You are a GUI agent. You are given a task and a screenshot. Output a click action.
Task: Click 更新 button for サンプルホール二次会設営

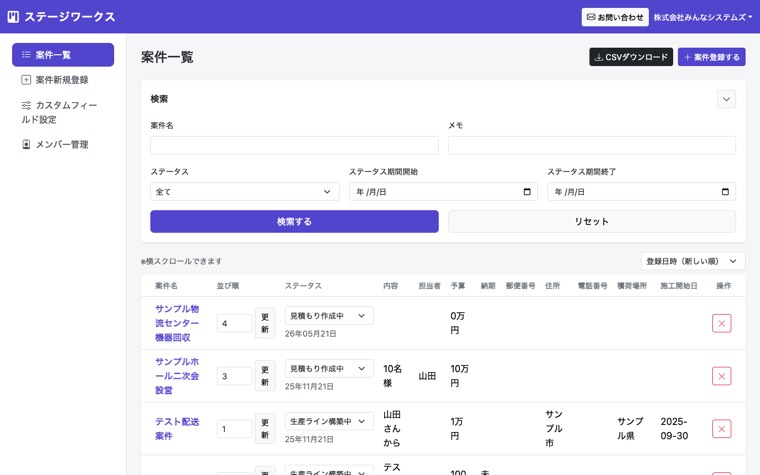pos(265,376)
